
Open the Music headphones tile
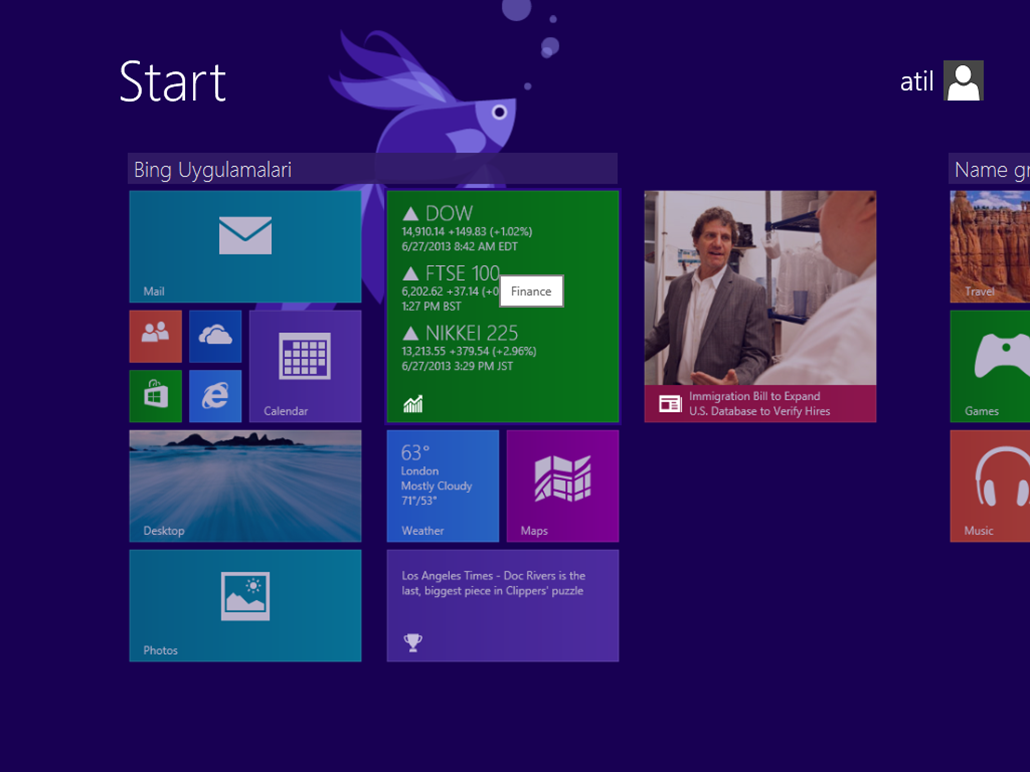990,486
